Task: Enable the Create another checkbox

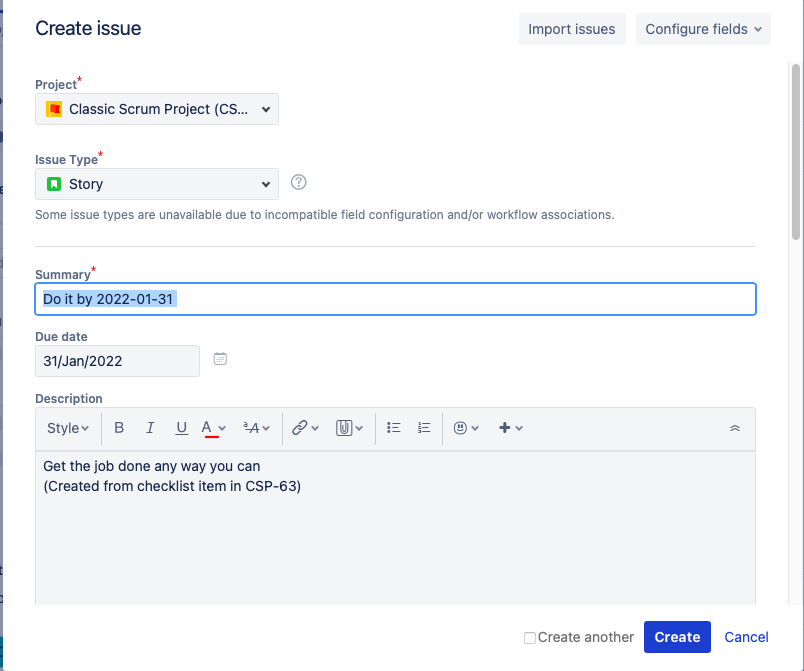Action: click(x=530, y=637)
